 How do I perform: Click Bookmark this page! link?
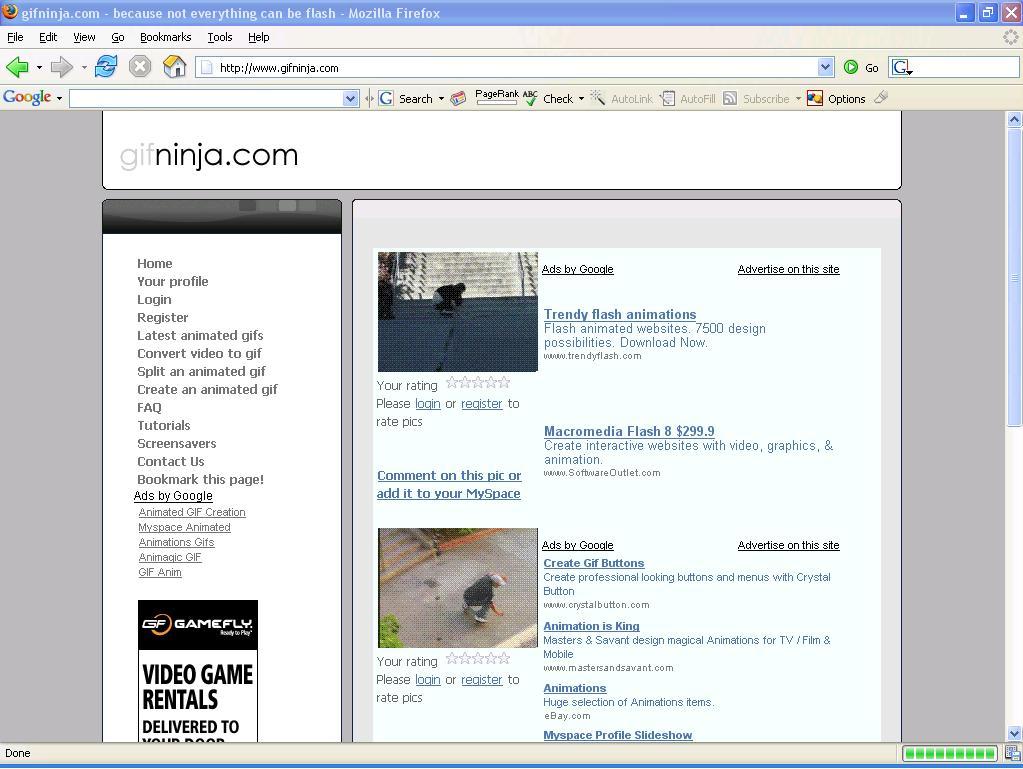[200, 479]
